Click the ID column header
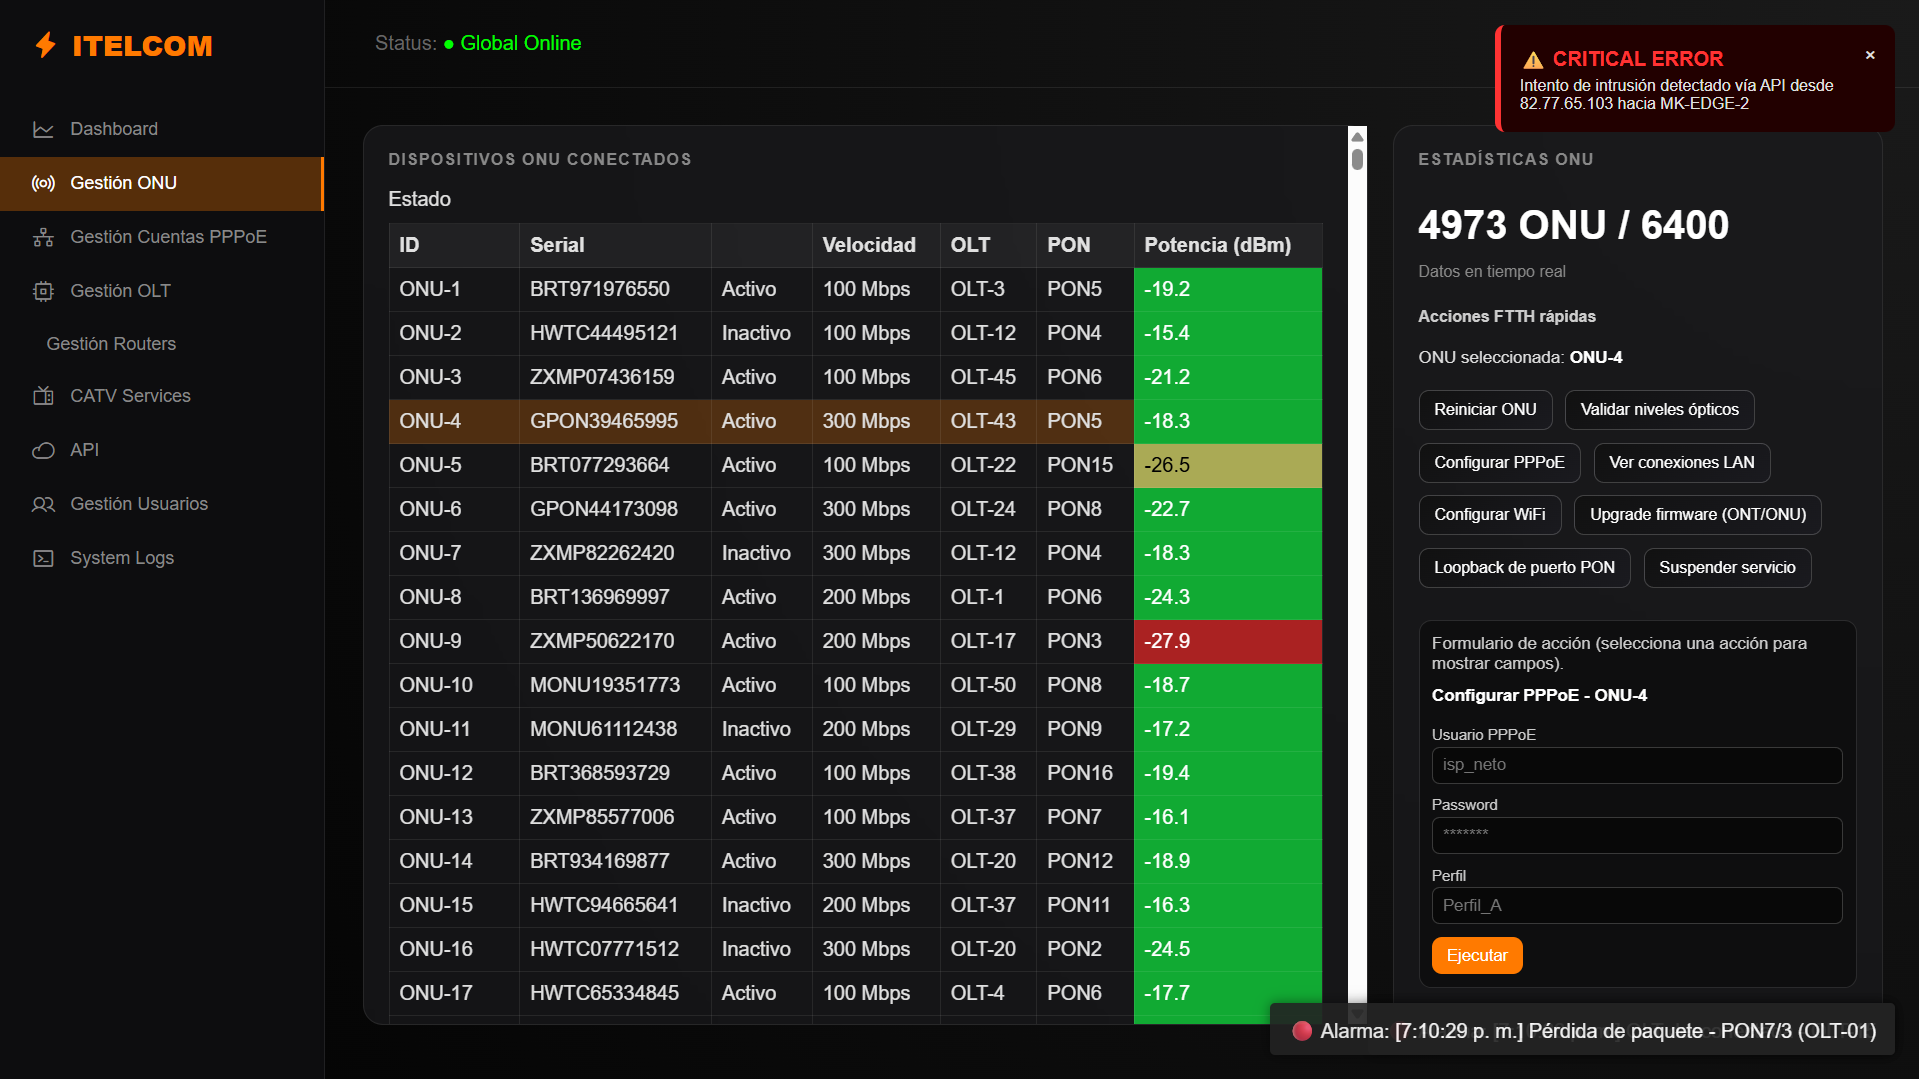The width and height of the screenshot is (1919, 1079). (x=454, y=245)
